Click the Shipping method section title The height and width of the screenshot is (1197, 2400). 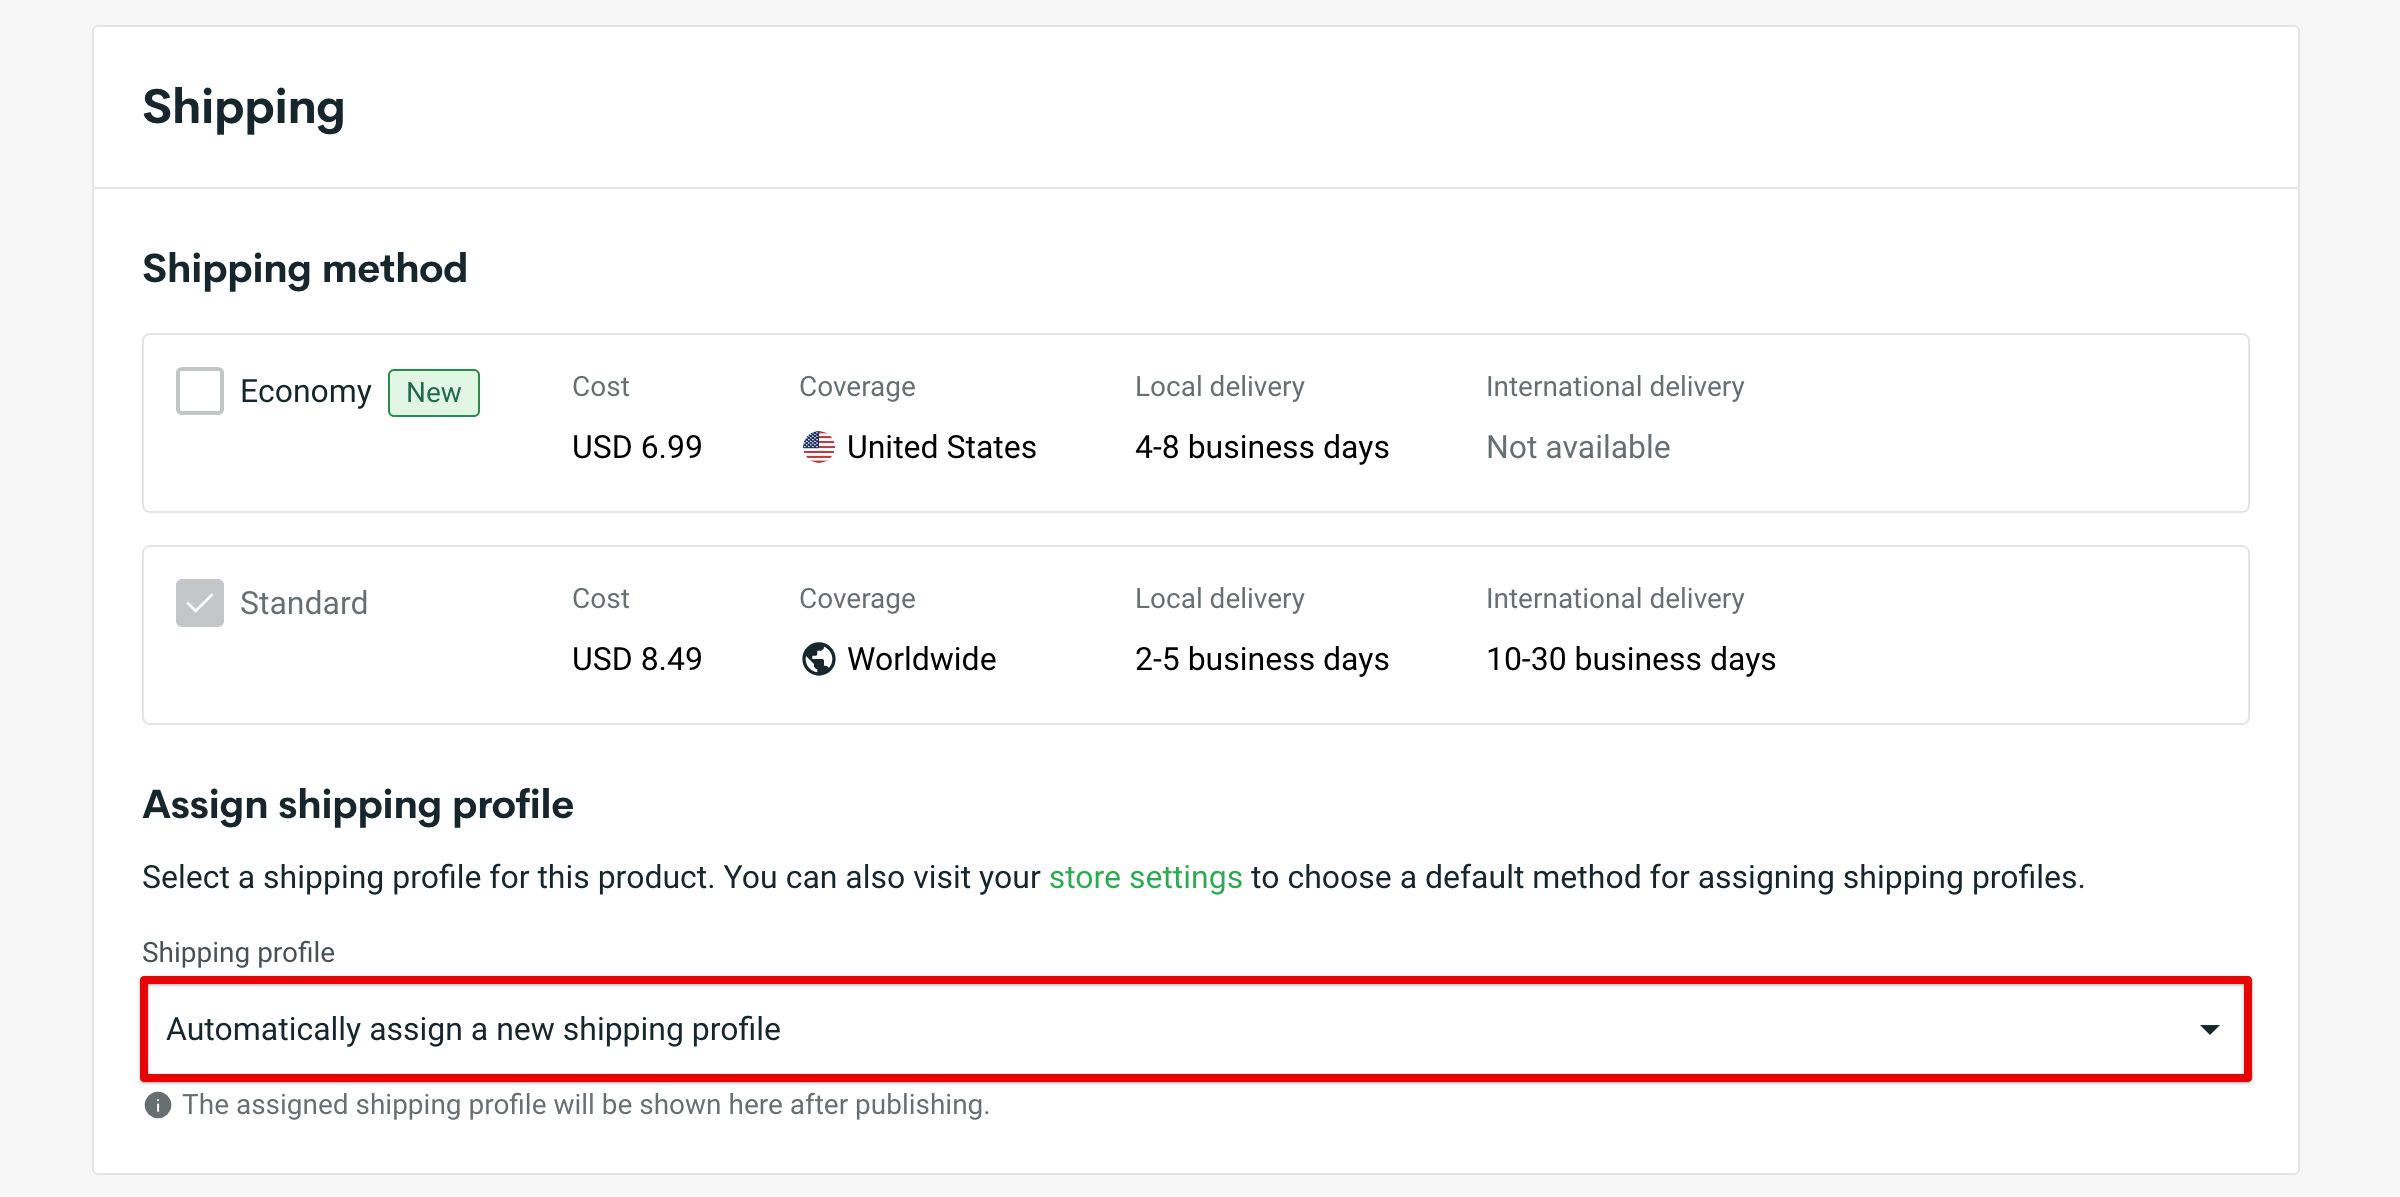click(304, 267)
